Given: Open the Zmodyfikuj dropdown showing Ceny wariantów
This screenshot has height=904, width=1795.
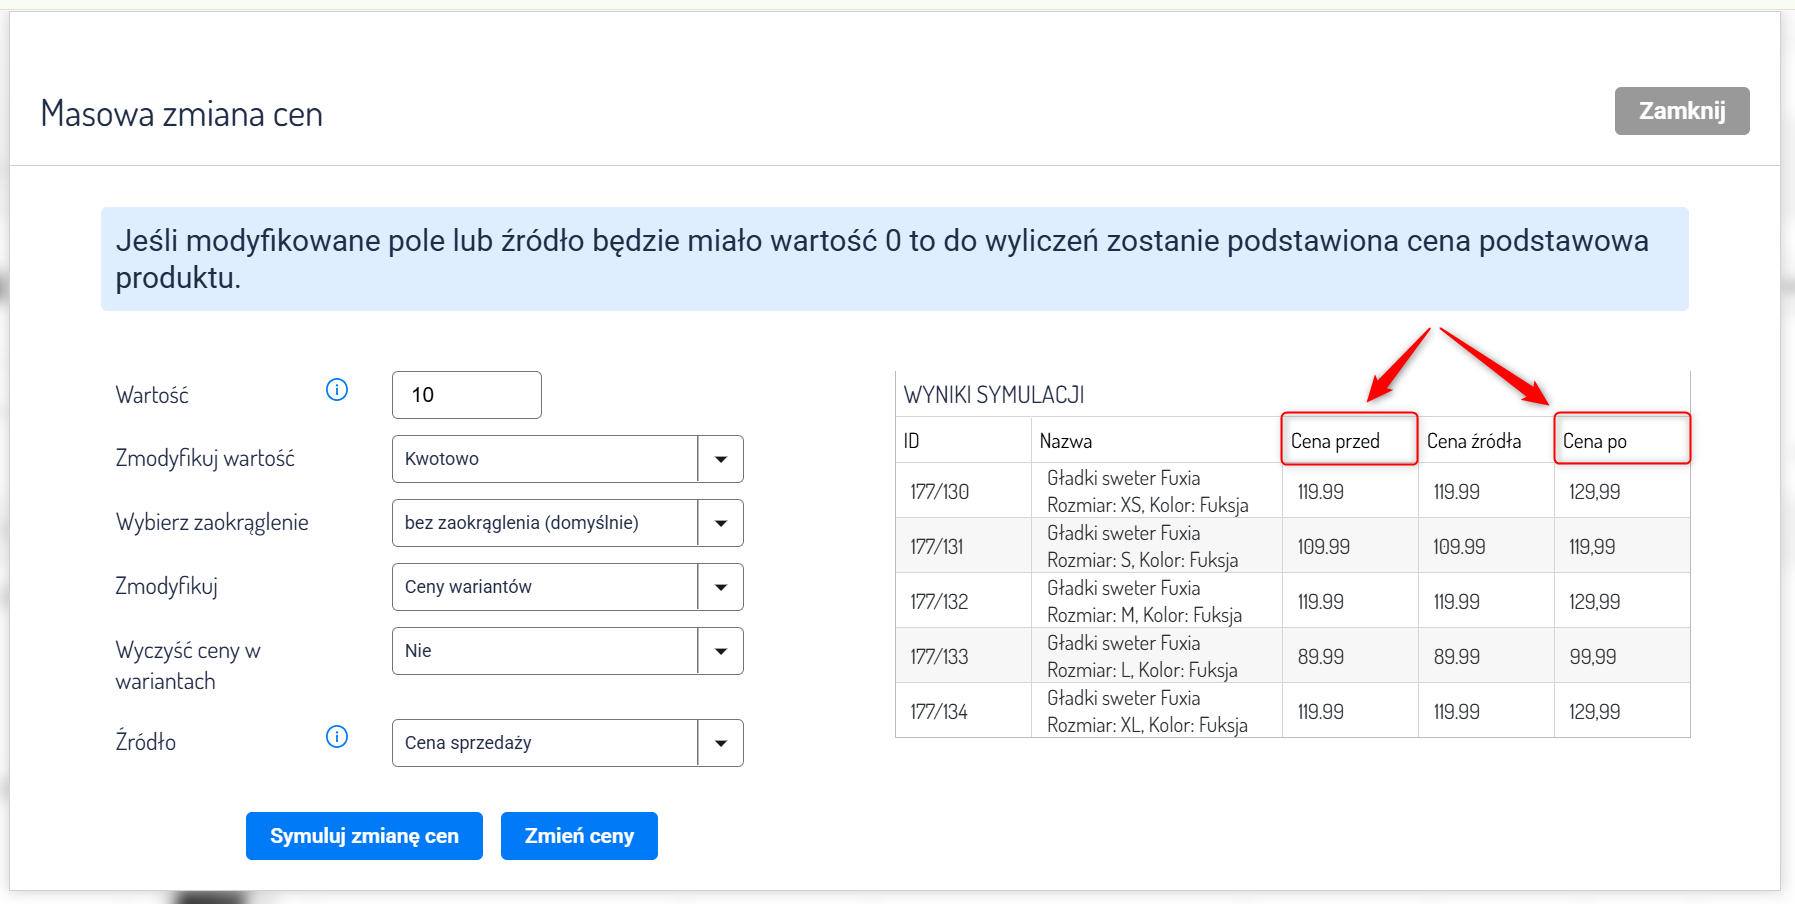Looking at the screenshot, I should pos(567,587).
